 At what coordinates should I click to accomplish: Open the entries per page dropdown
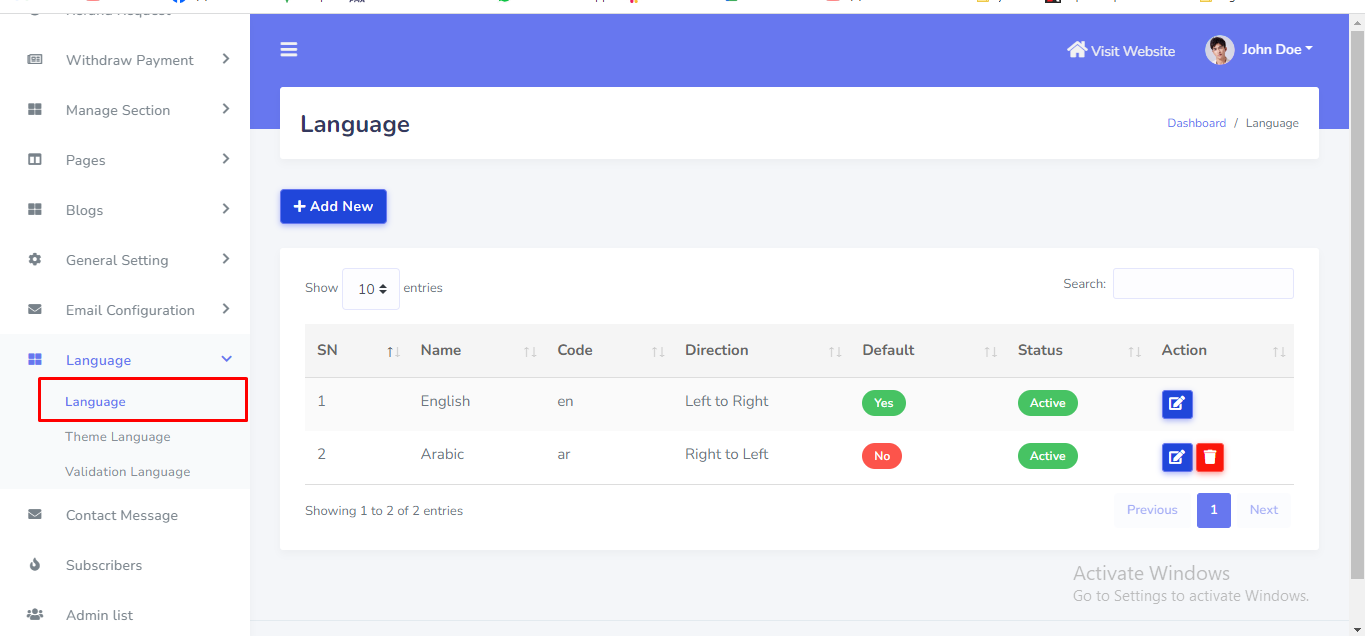pos(371,289)
